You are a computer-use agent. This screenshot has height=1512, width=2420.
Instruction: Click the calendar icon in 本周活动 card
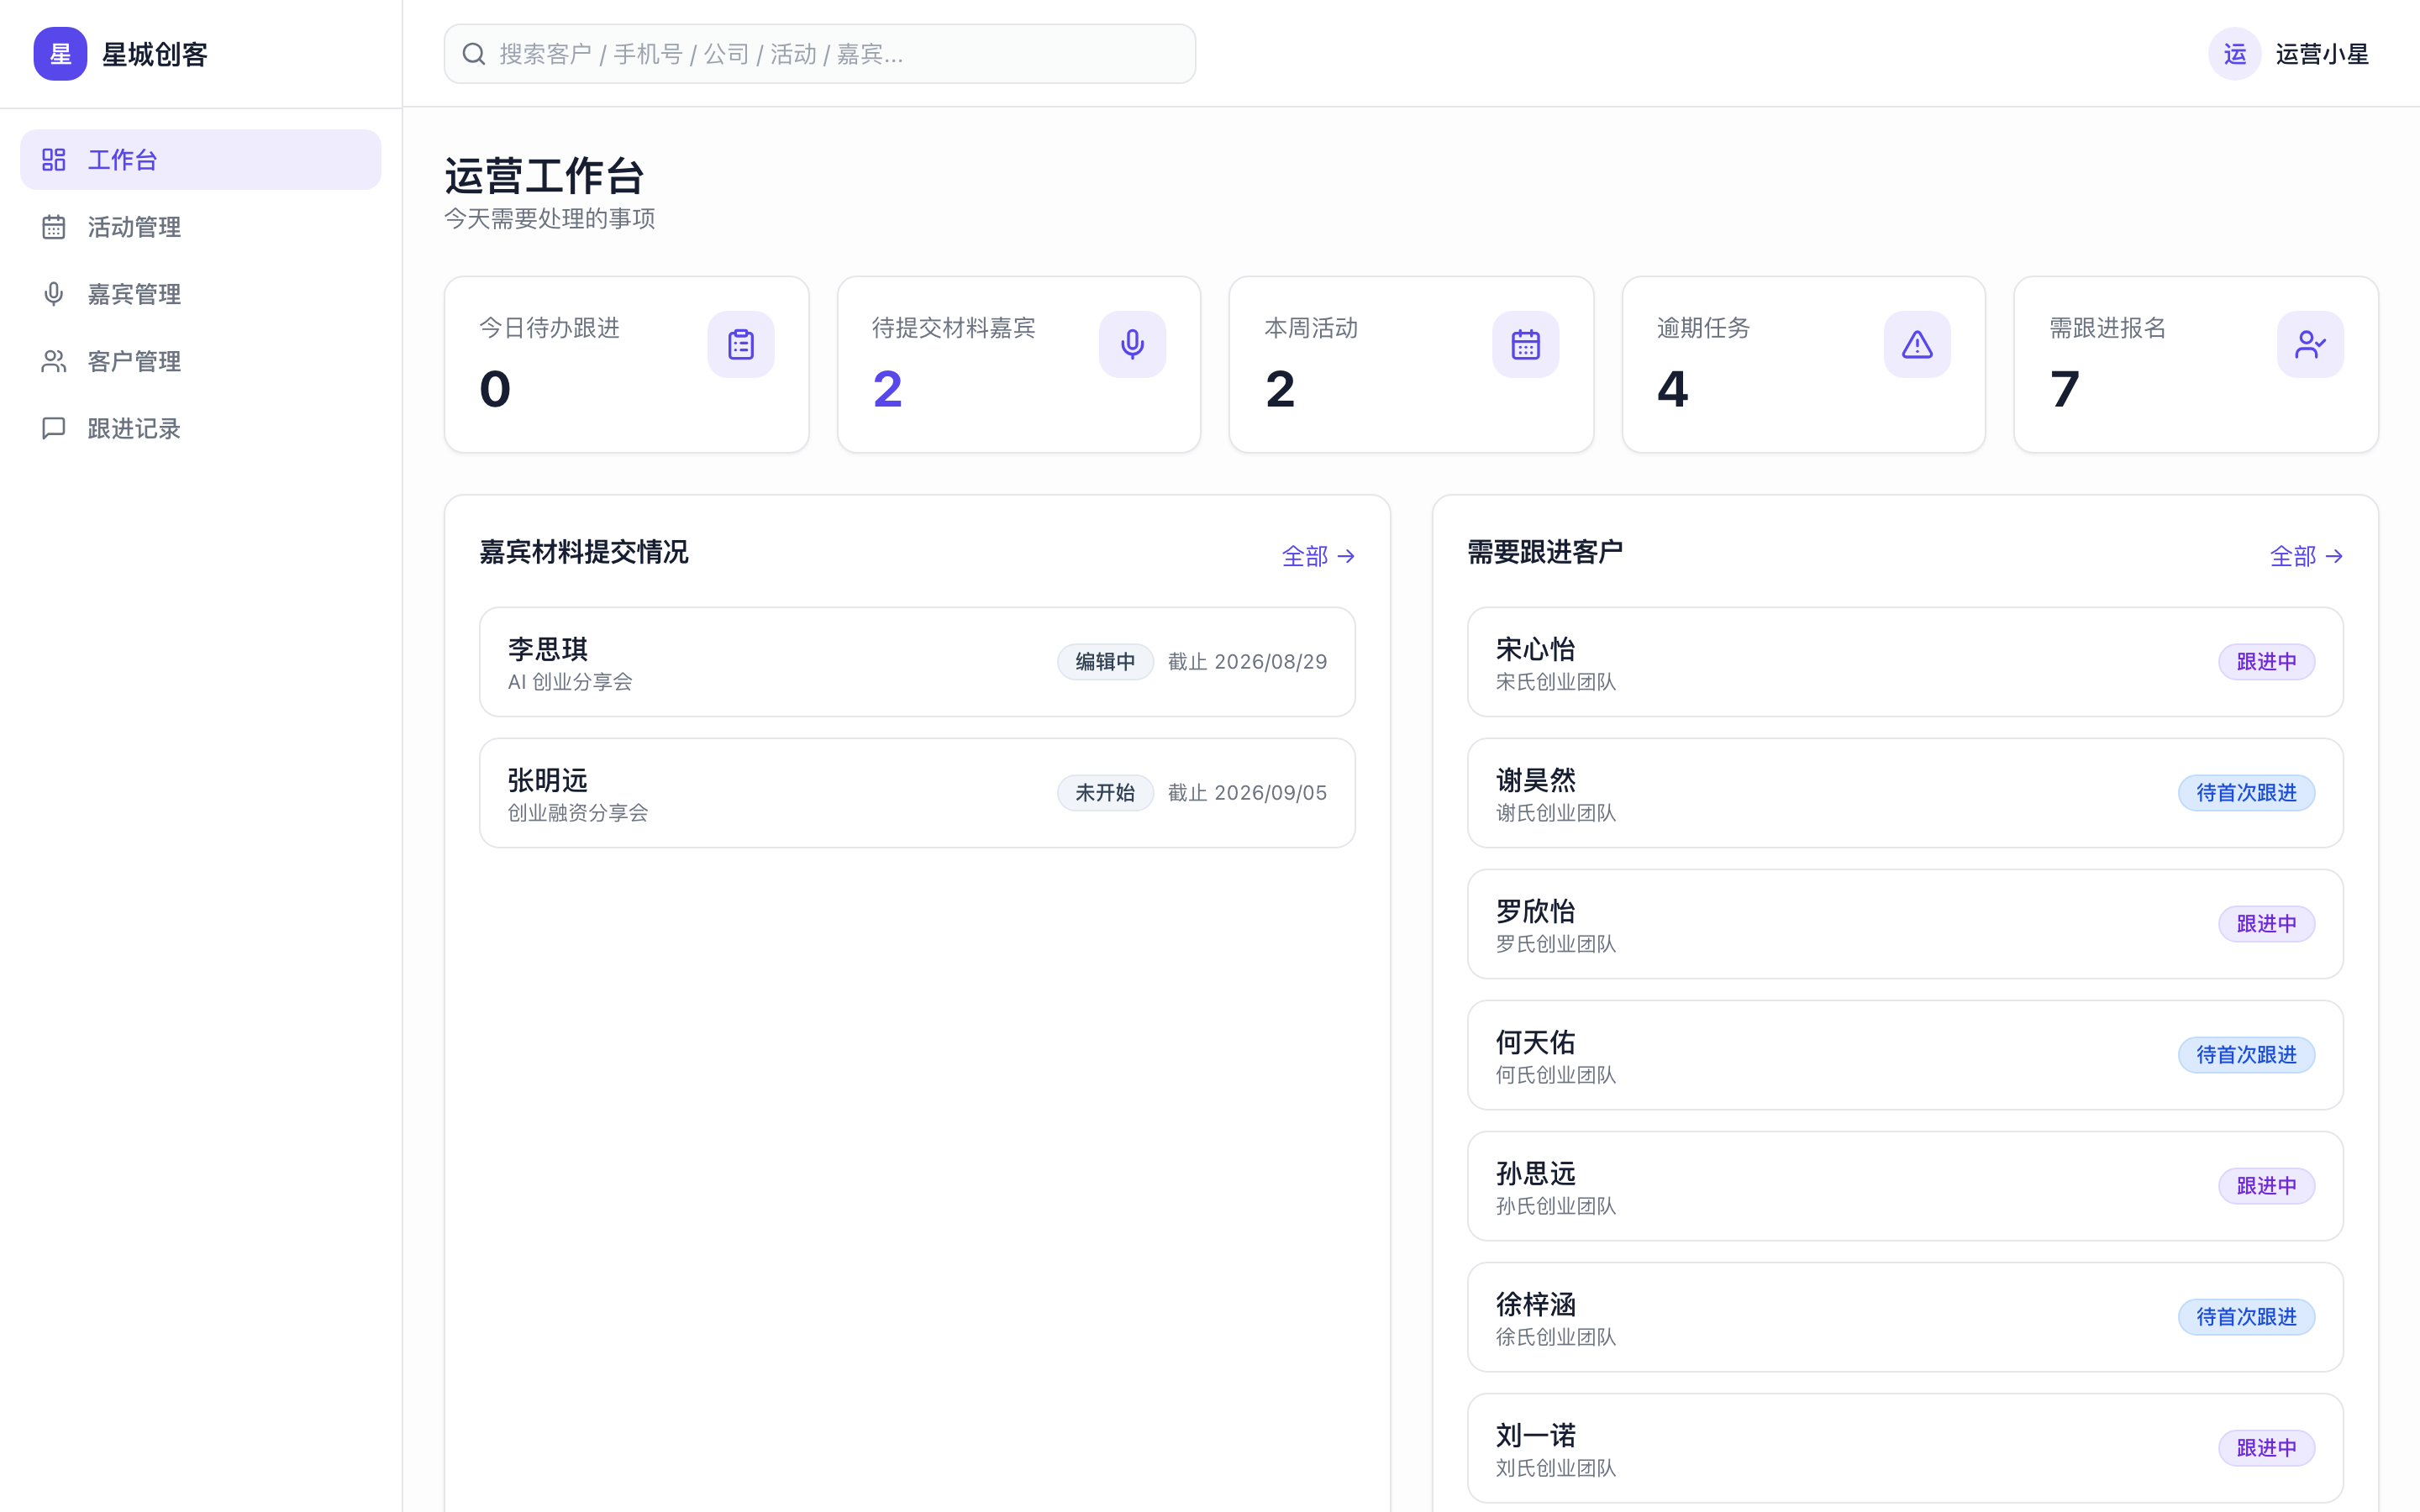click(1525, 344)
